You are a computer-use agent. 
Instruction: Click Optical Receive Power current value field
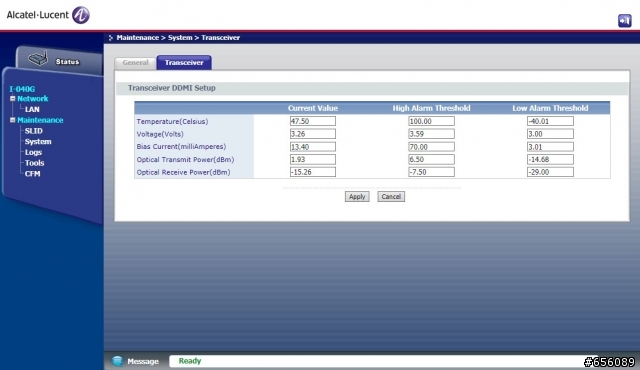(x=313, y=172)
